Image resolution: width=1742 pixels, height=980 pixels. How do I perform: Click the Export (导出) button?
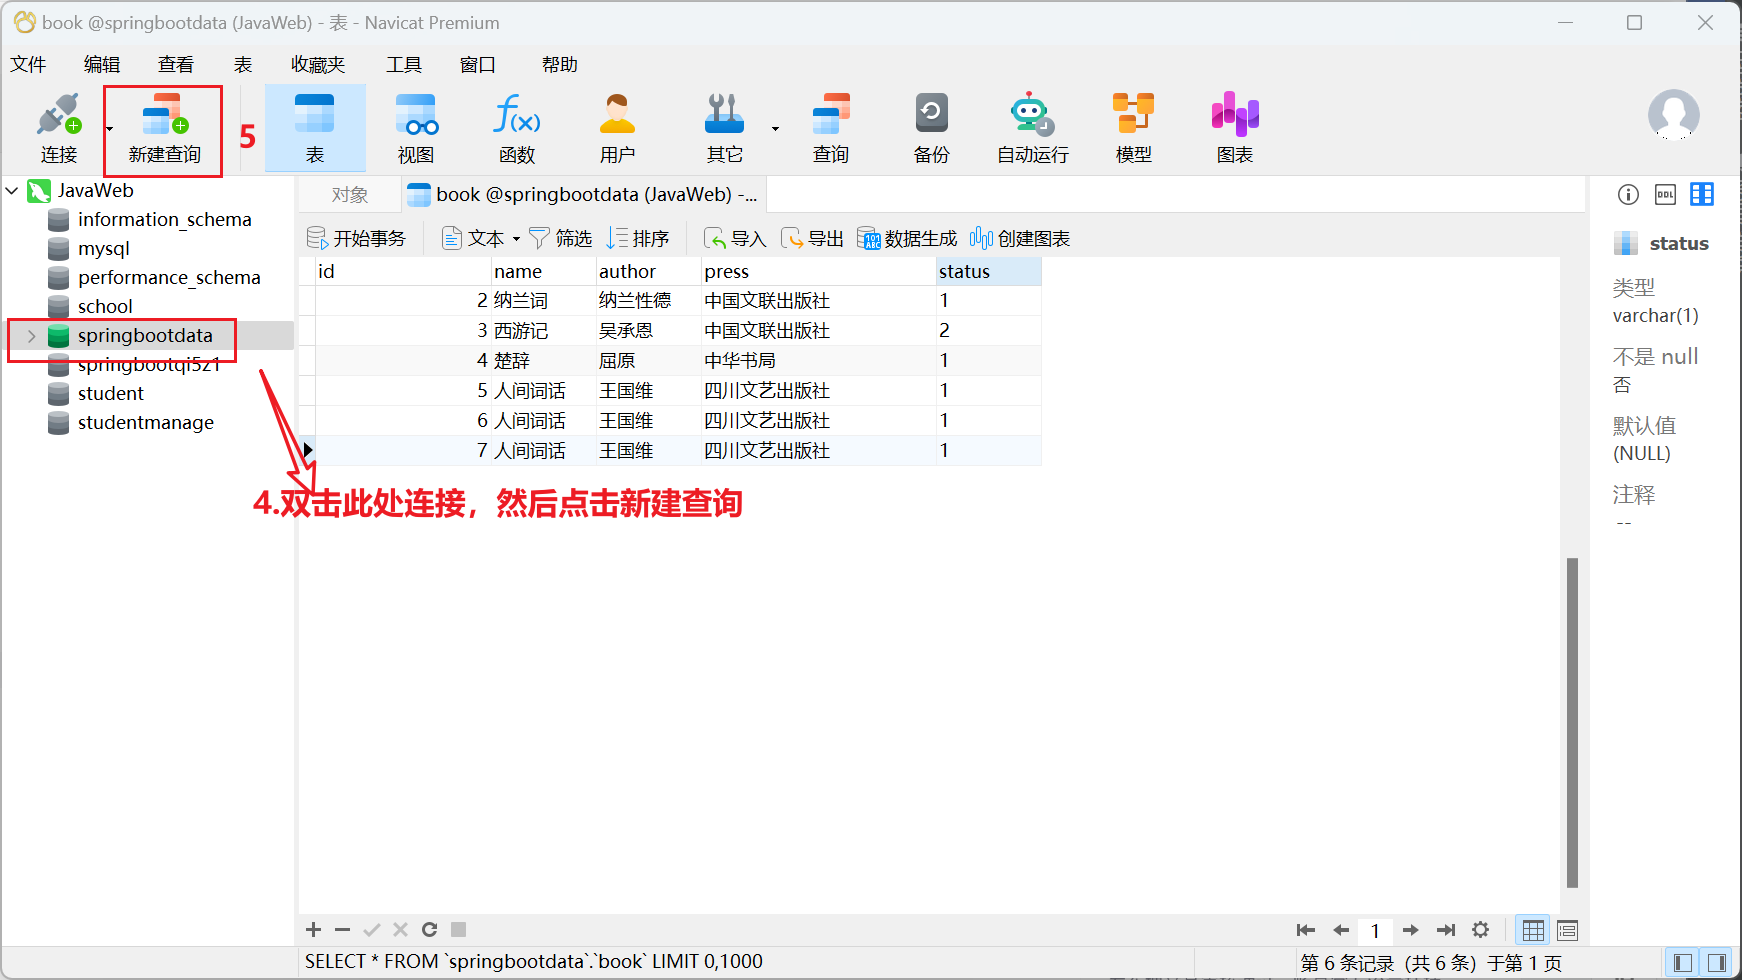click(812, 238)
